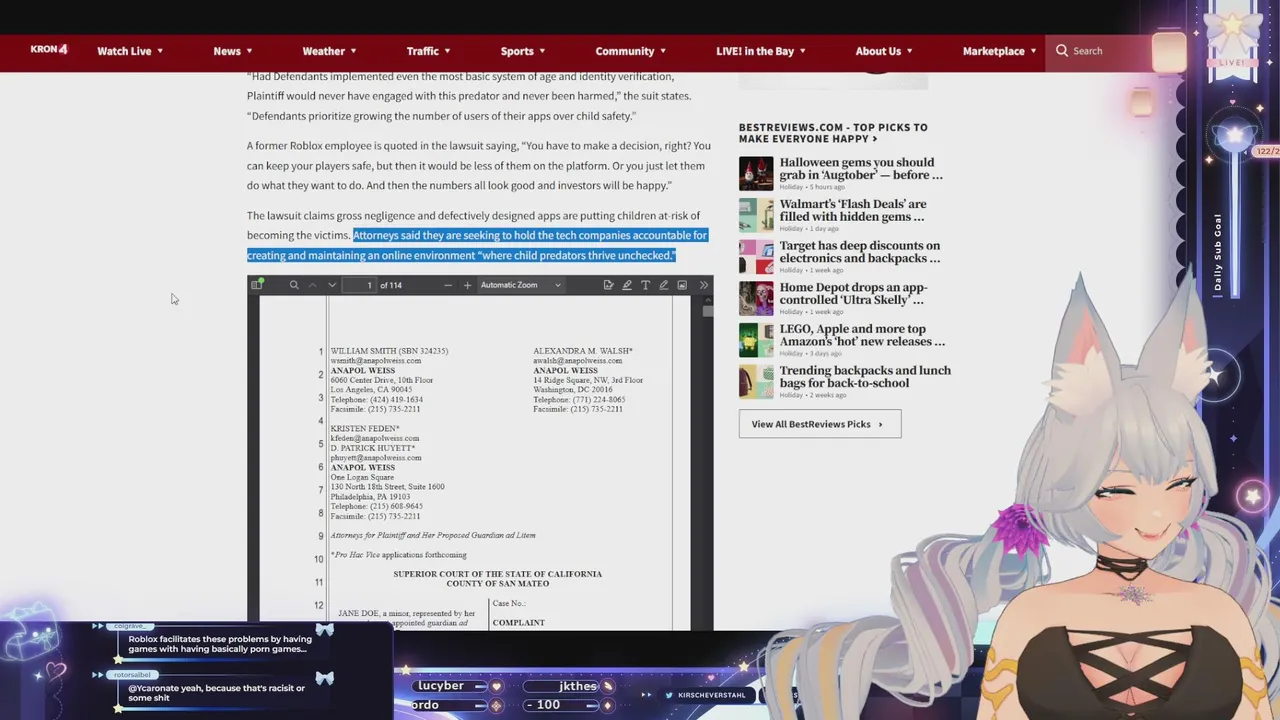Click 'Roblox facilitates these problems' chat message
Viewport: 1280px width, 720px height.
coord(220,644)
